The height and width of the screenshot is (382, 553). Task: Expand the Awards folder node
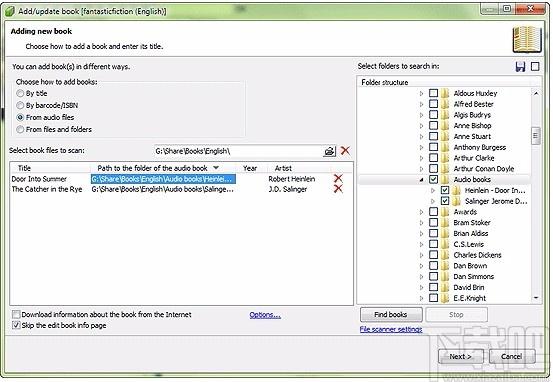[421, 212]
